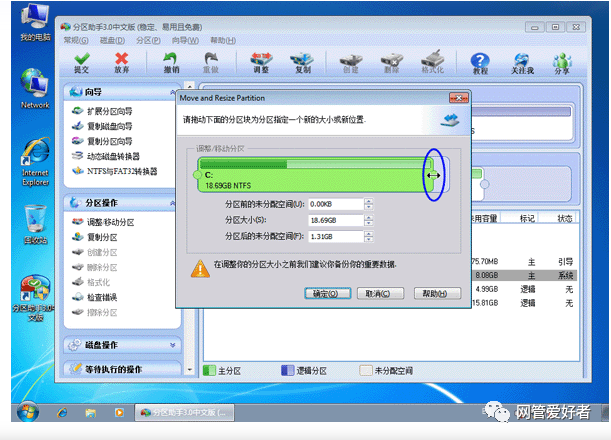Click the 放弃 (Discard) red X icon

pyautogui.click(x=121, y=63)
